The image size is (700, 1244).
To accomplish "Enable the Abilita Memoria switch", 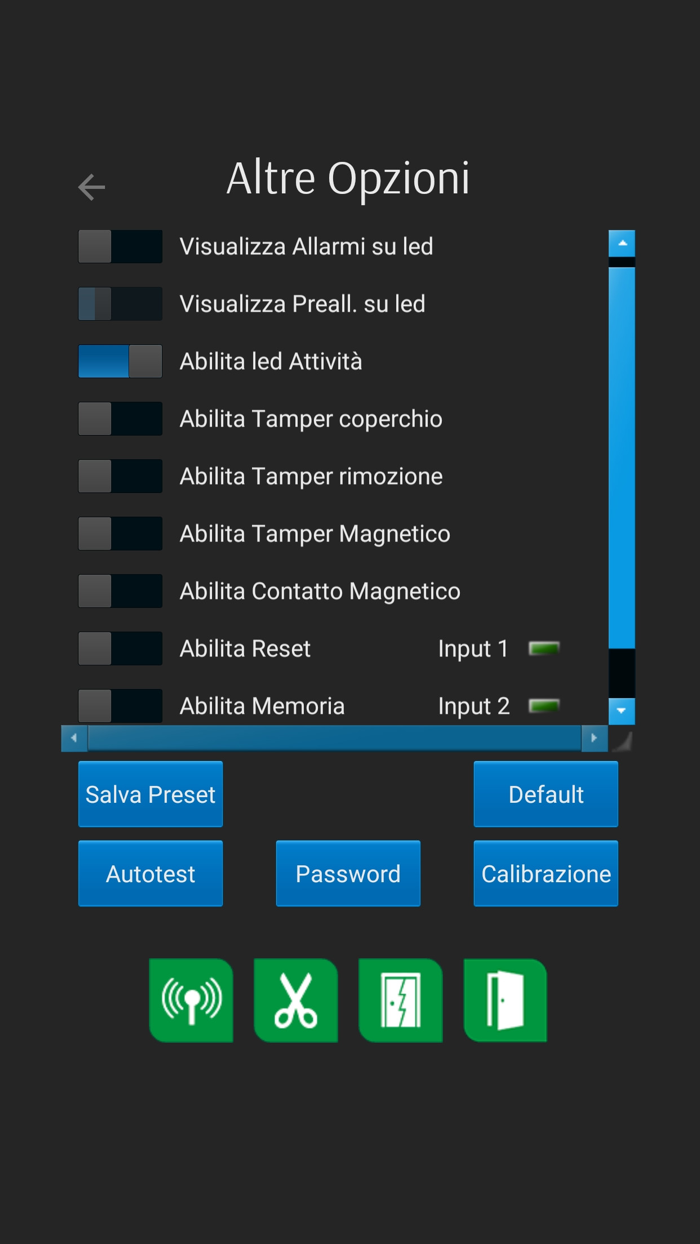I will [120, 705].
